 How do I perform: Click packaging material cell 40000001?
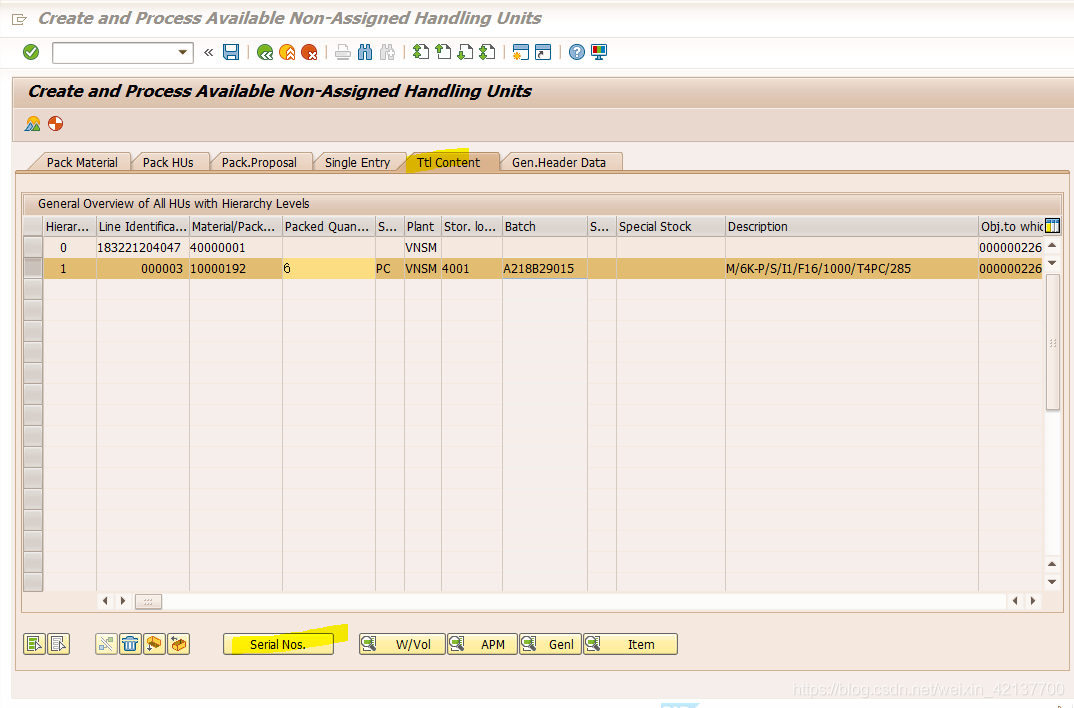coord(236,247)
